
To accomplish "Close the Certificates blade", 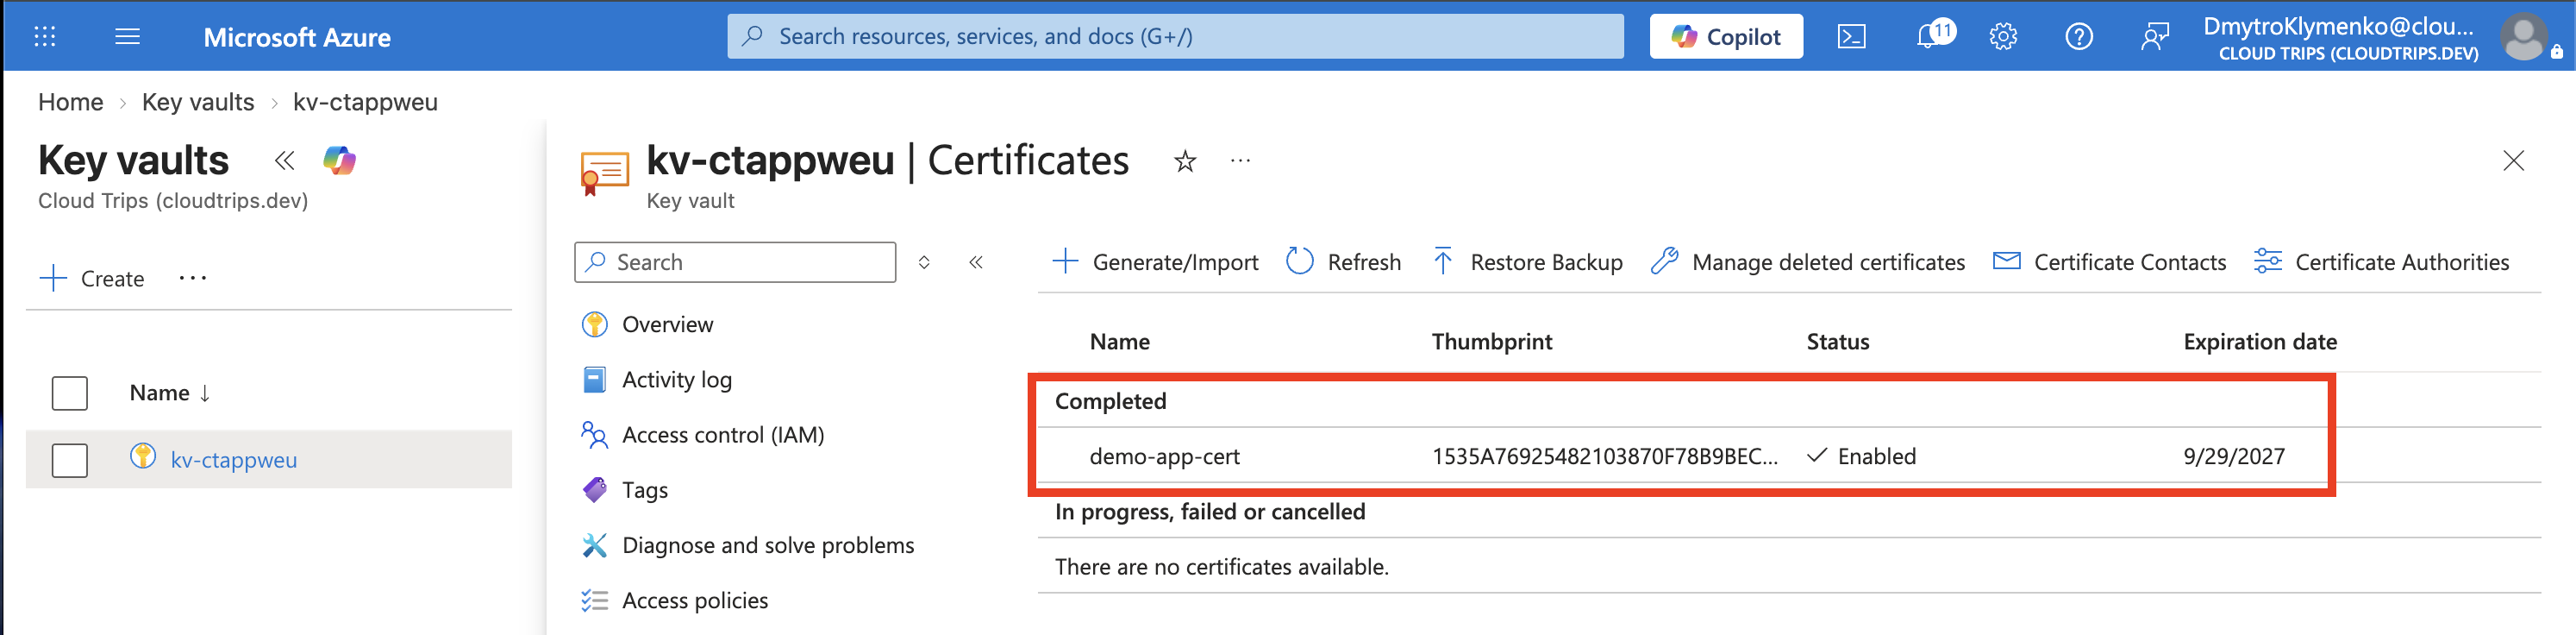I will coord(2513,161).
